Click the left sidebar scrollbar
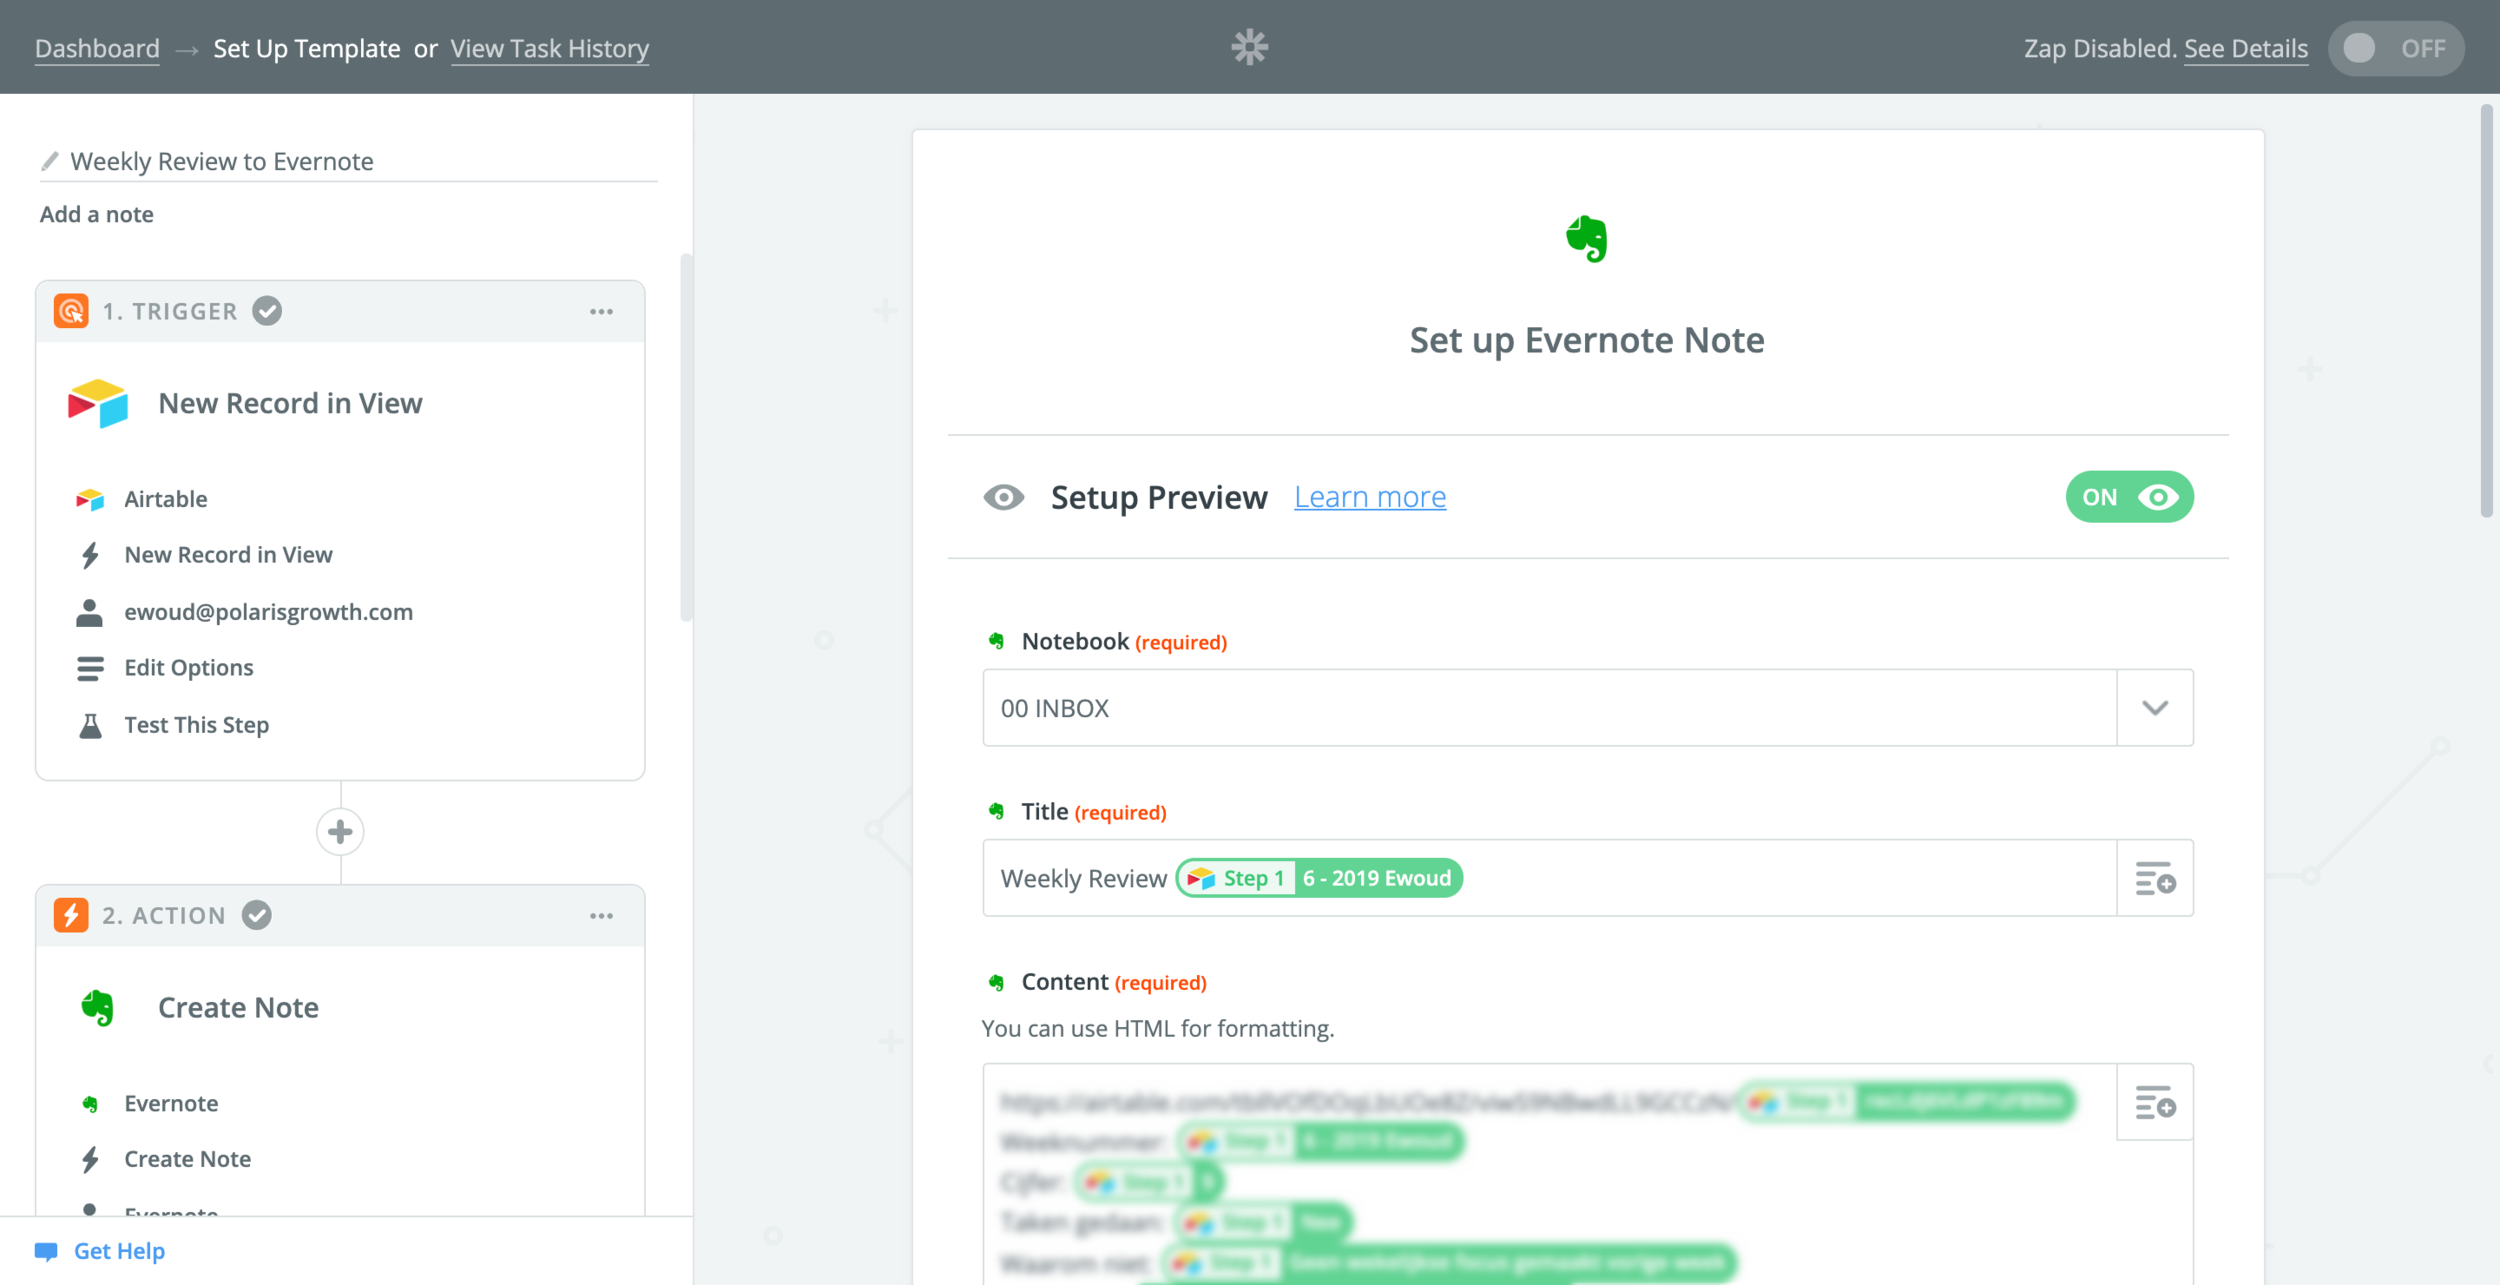 tap(686, 438)
